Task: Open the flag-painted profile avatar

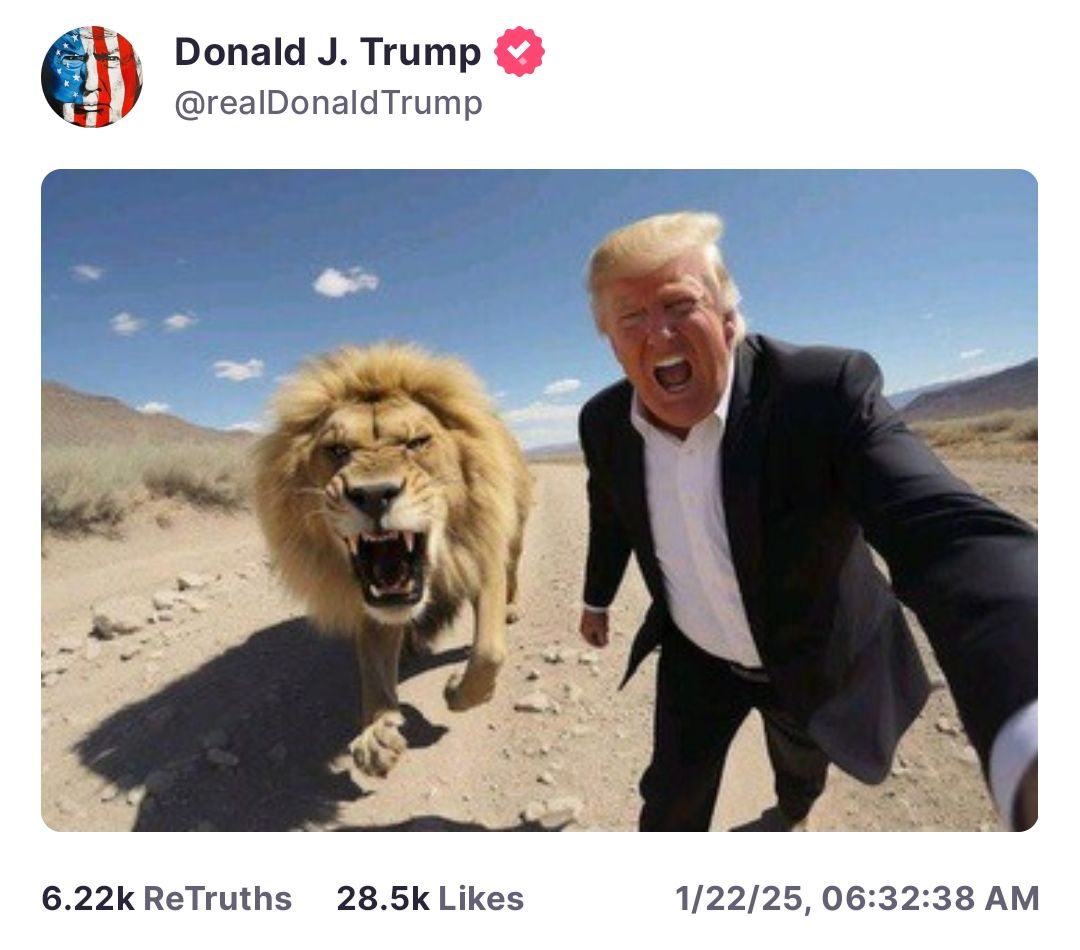Action: (92, 76)
